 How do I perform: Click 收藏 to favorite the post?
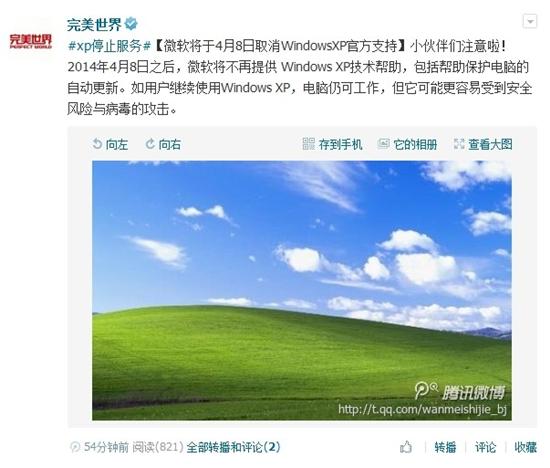[525, 447]
